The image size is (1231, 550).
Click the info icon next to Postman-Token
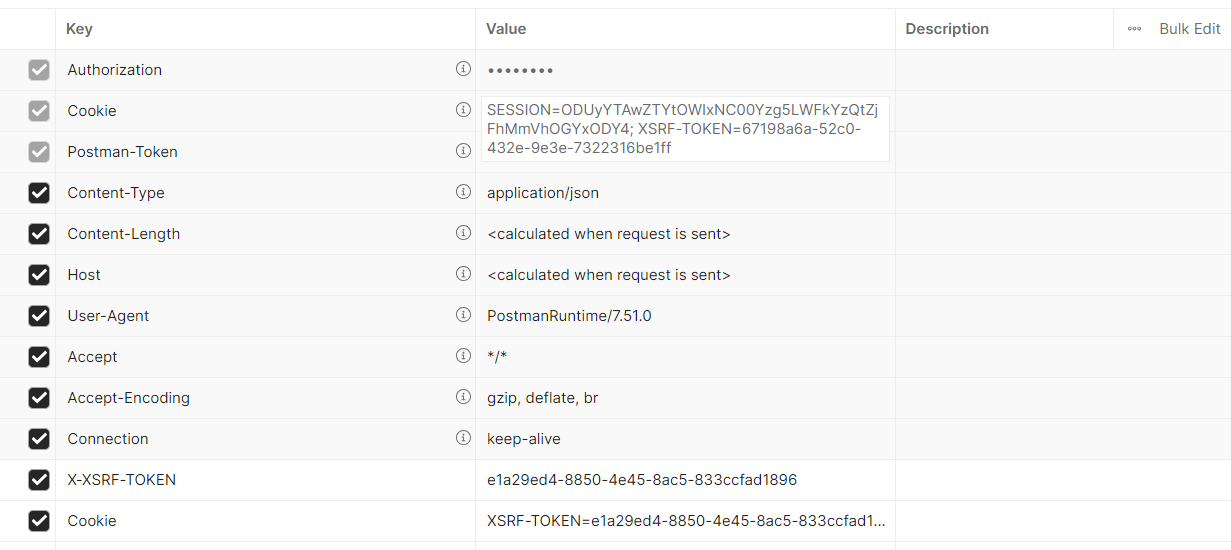pyautogui.click(x=463, y=151)
